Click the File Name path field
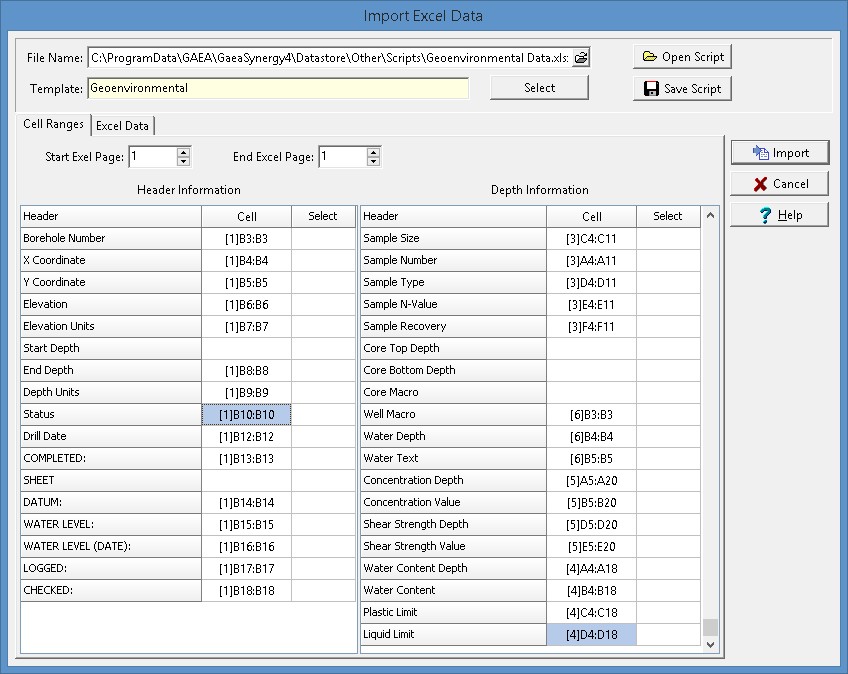 click(x=328, y=58)
